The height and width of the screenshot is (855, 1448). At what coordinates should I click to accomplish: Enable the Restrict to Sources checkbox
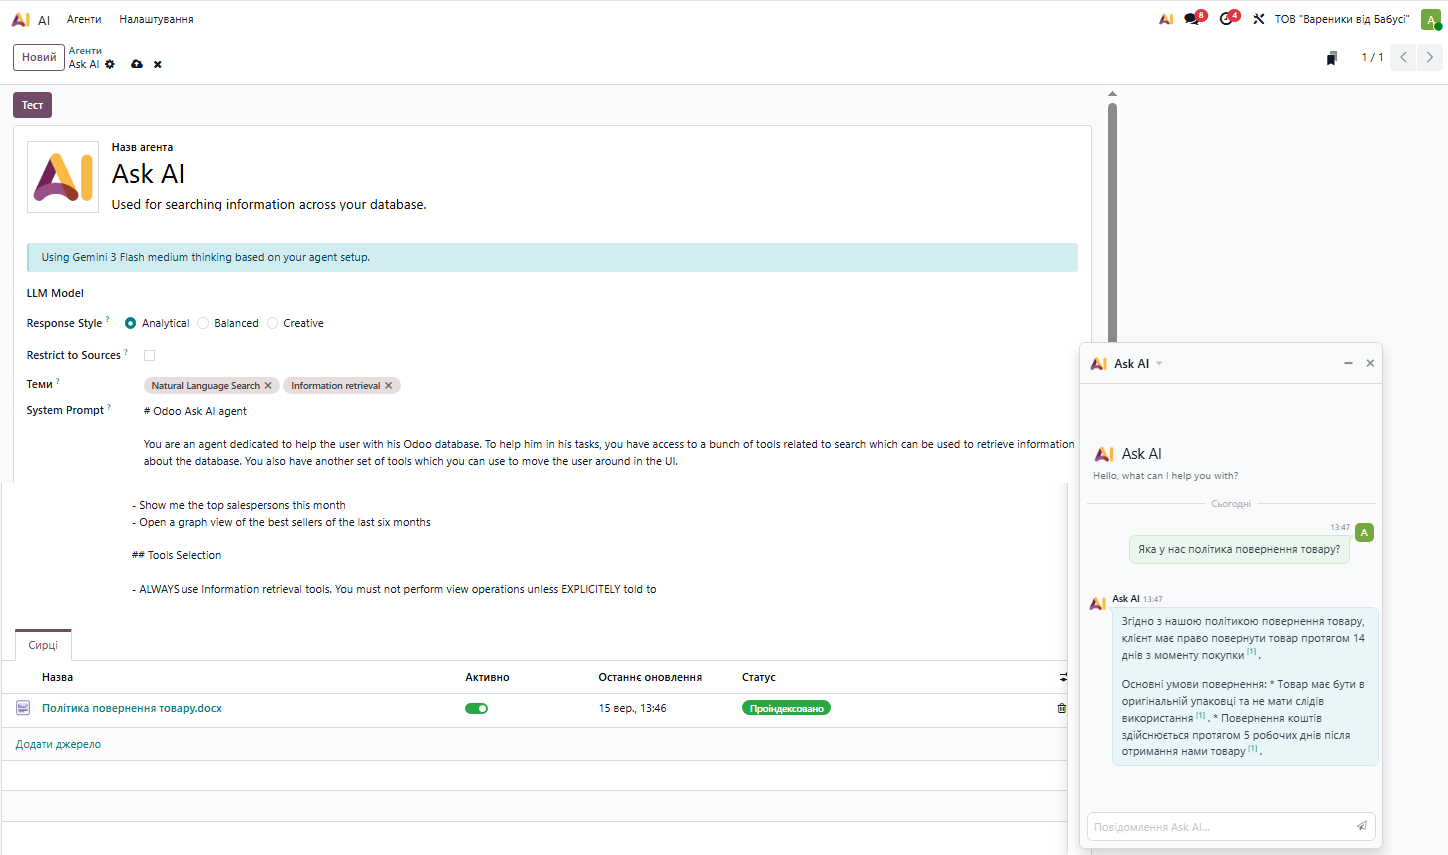[149, 355]
